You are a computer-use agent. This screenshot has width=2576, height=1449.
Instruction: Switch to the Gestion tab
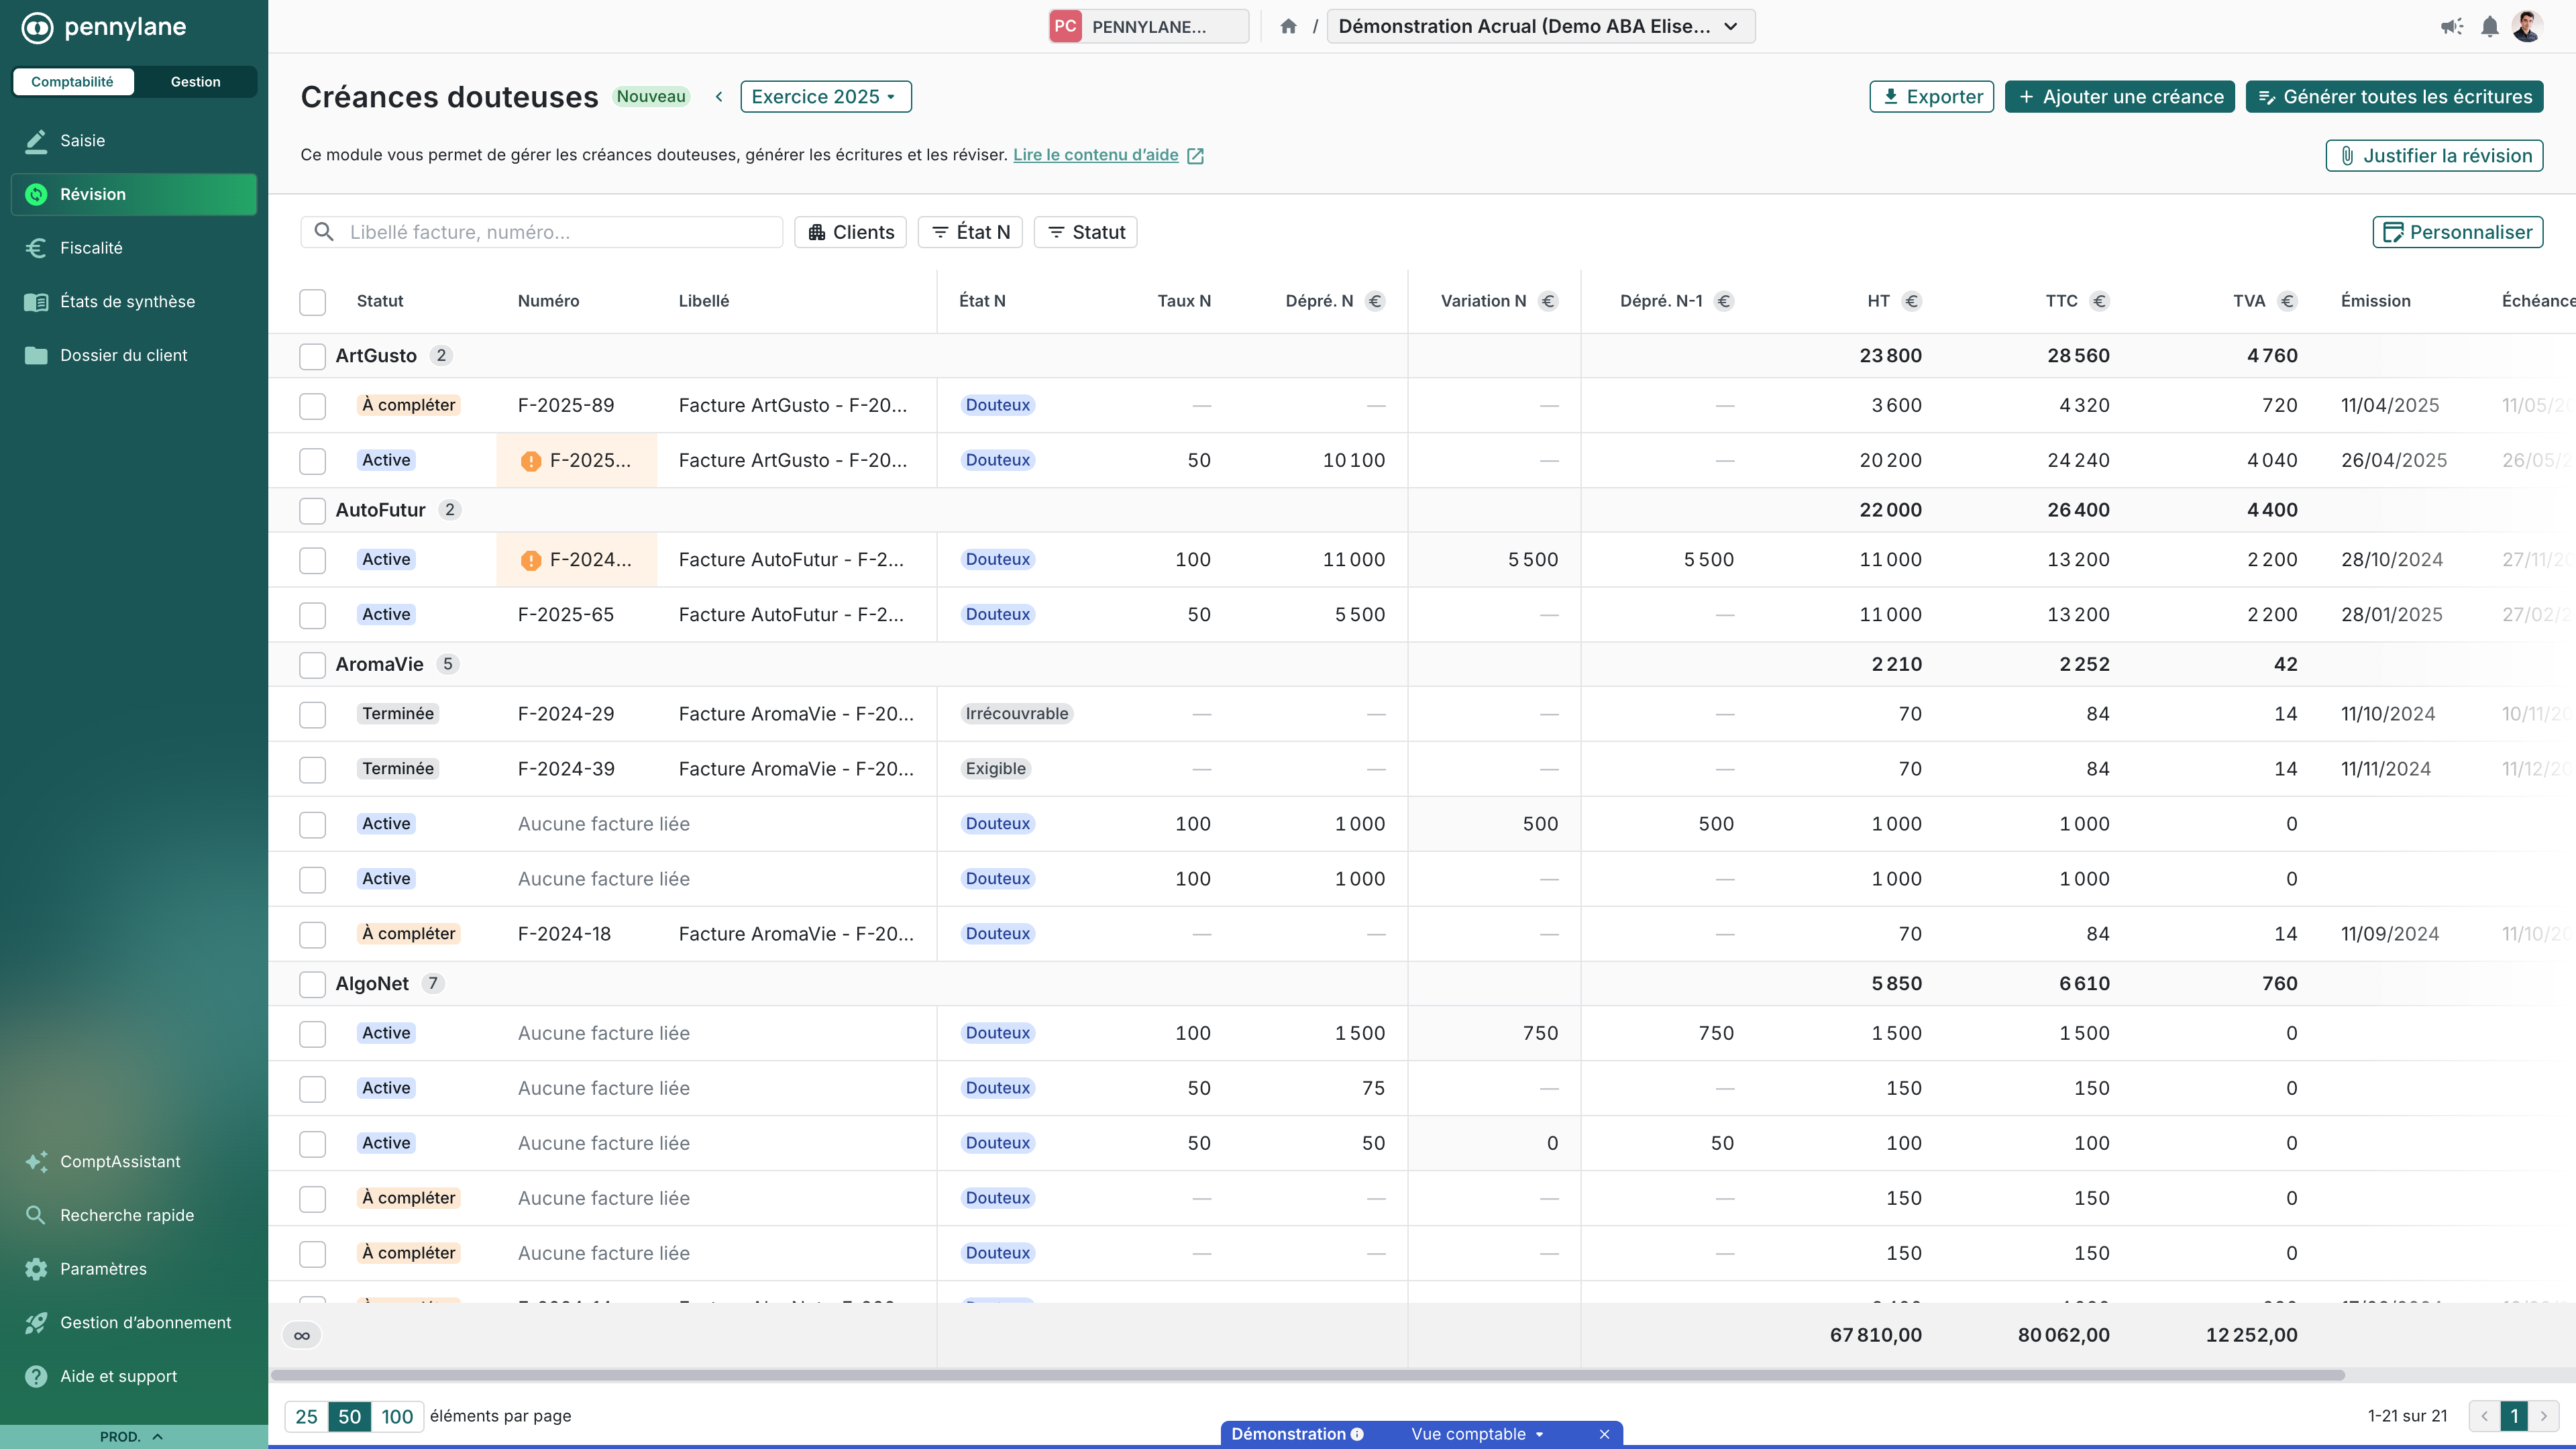pos(195,82)
